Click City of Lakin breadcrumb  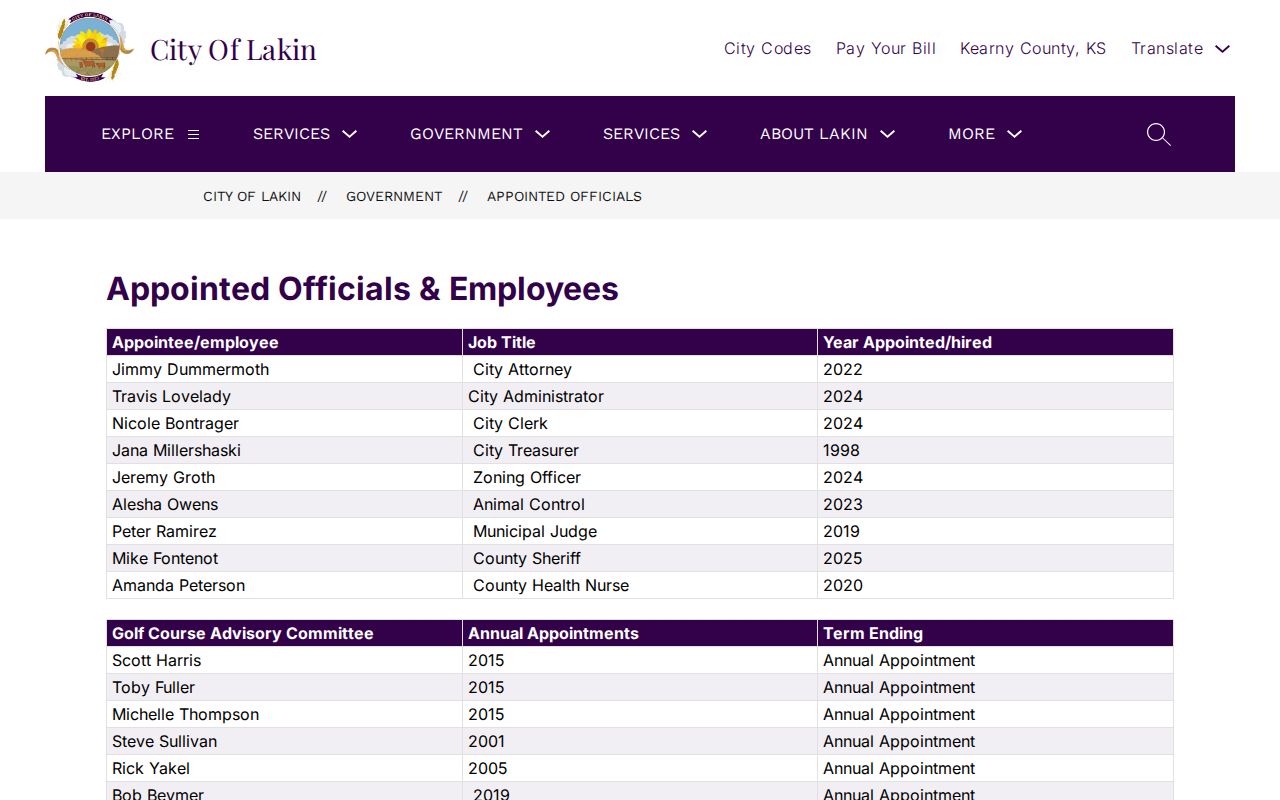pos(252,196)
